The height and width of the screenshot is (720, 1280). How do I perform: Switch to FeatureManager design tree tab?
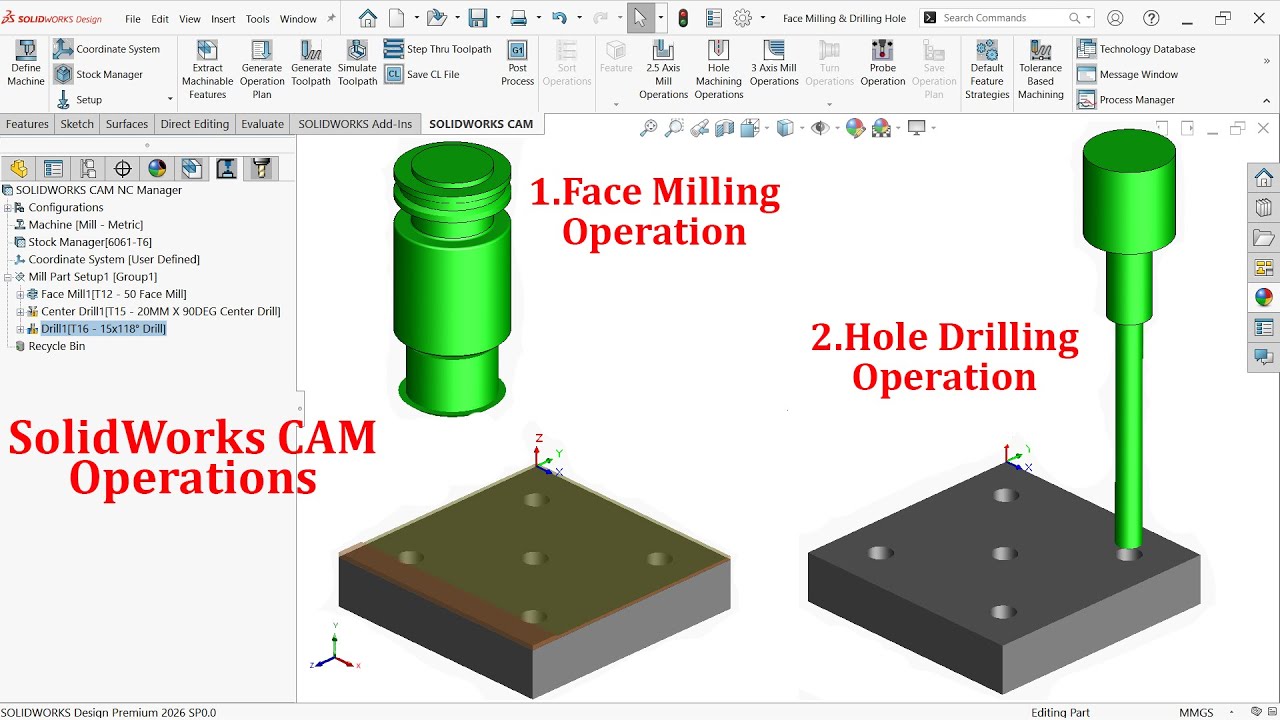click(x=19, y=168)
